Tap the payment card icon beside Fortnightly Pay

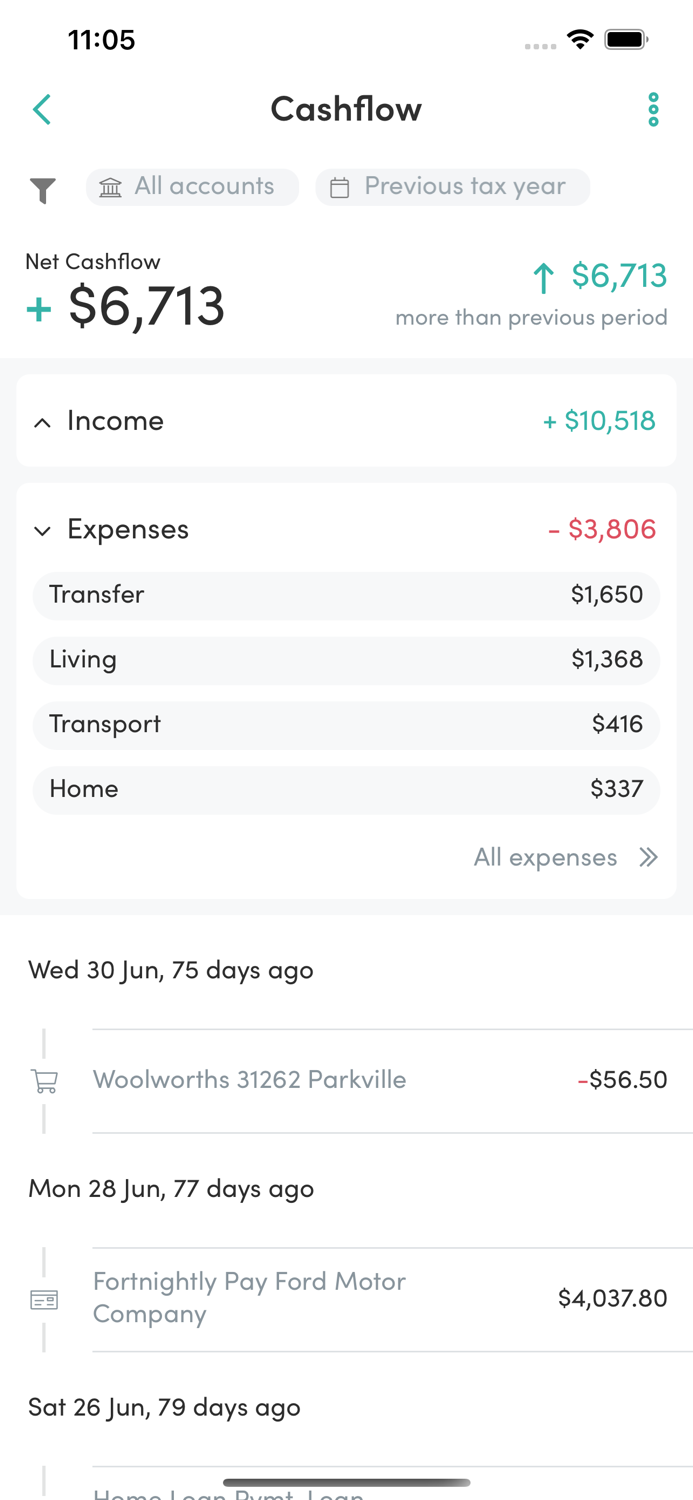43,1299
